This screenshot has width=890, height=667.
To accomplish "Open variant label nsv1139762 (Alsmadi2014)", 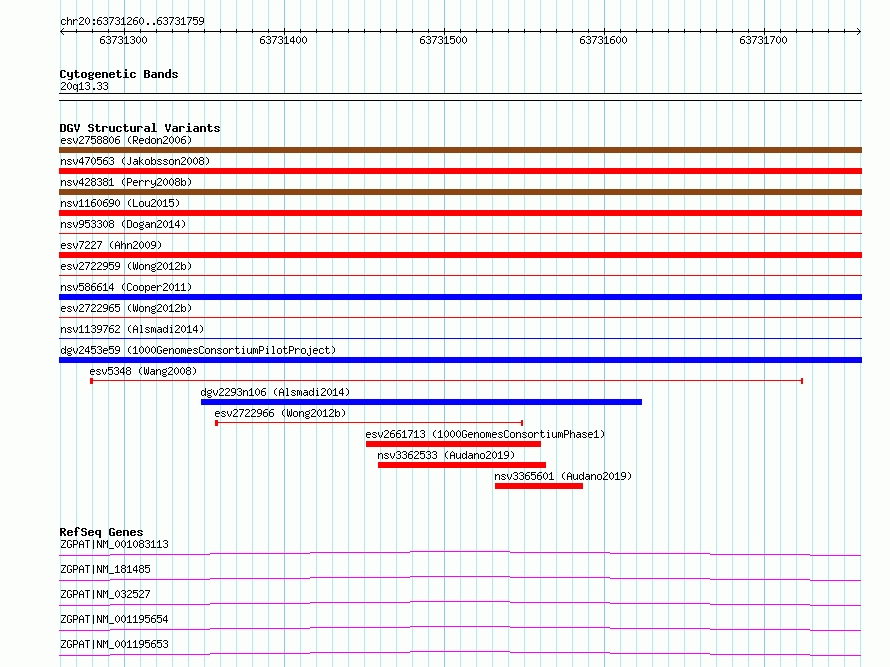I will [x=132, y=329].
